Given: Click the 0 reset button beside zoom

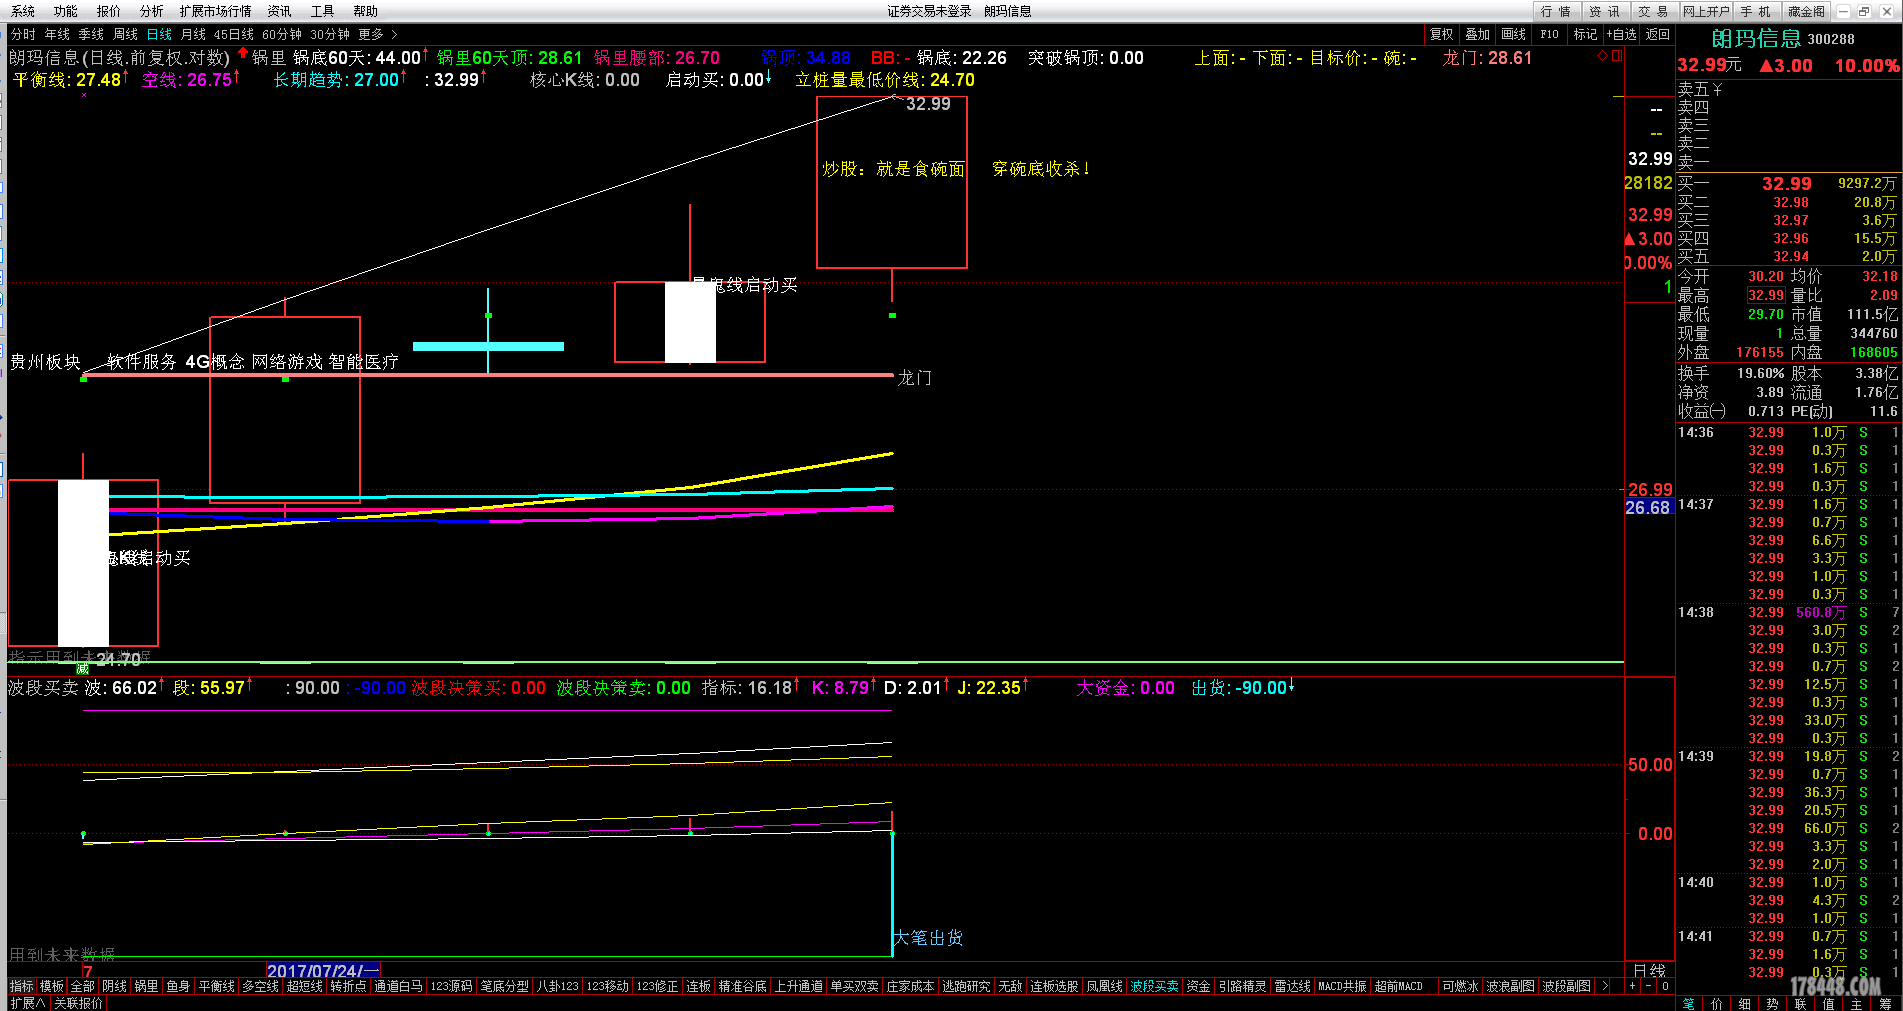Looking at the screenshot, I should 1665,986.
